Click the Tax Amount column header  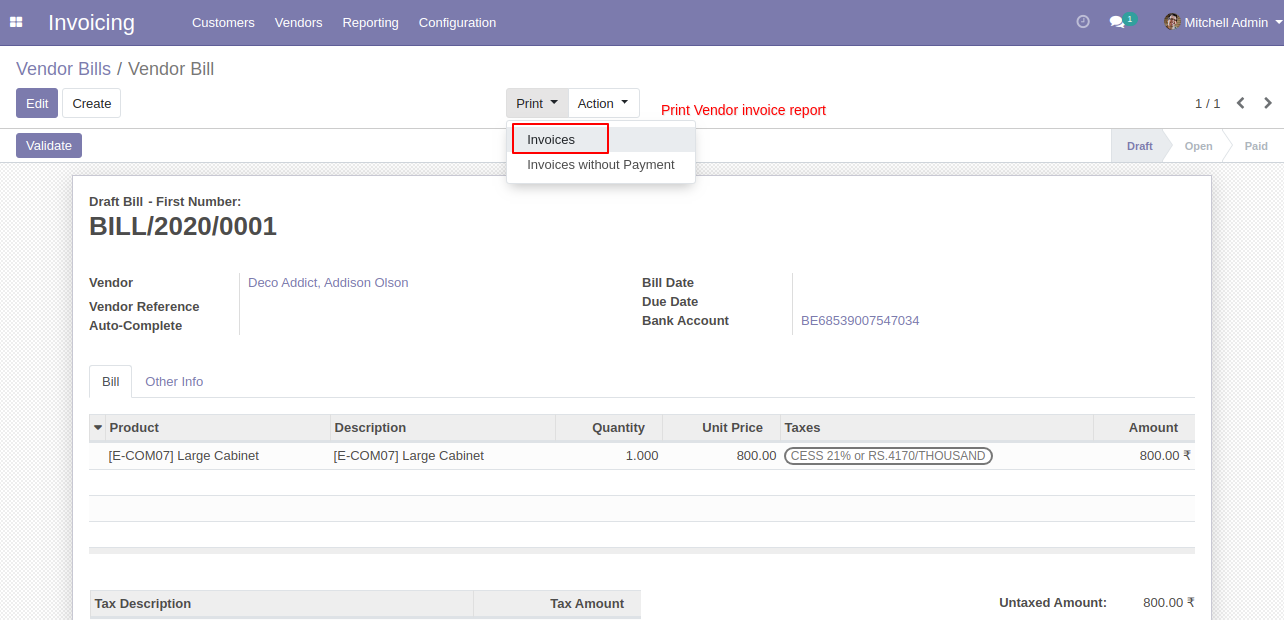(557, 604)
